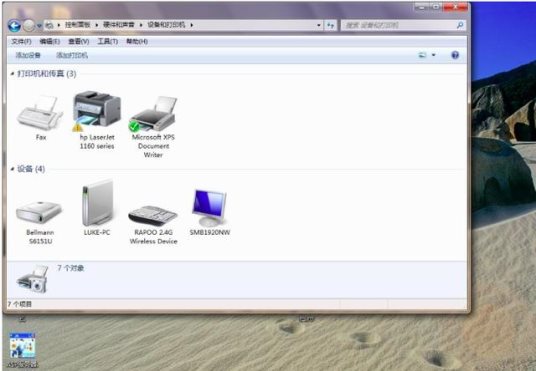536x371 pixels.
Task: Select the SMB1920NW monitor device
Action: click(210, 212)
